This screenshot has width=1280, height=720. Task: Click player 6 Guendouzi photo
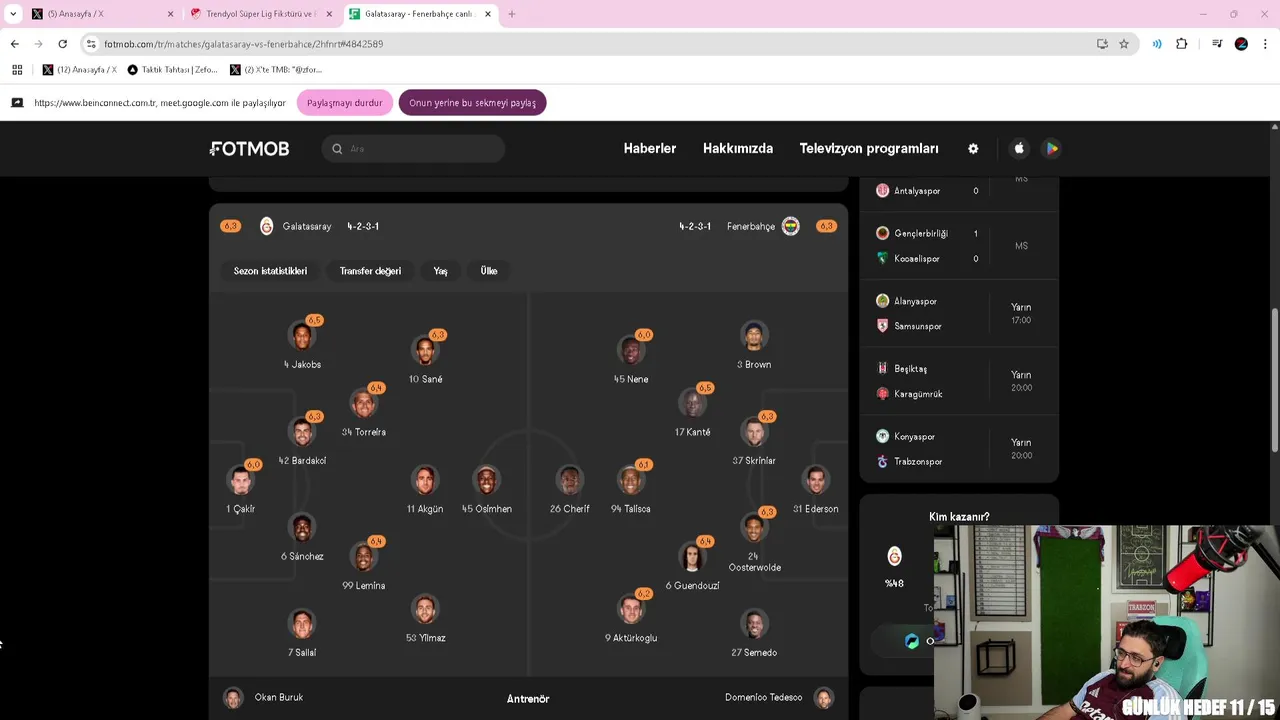coord(692,557)
